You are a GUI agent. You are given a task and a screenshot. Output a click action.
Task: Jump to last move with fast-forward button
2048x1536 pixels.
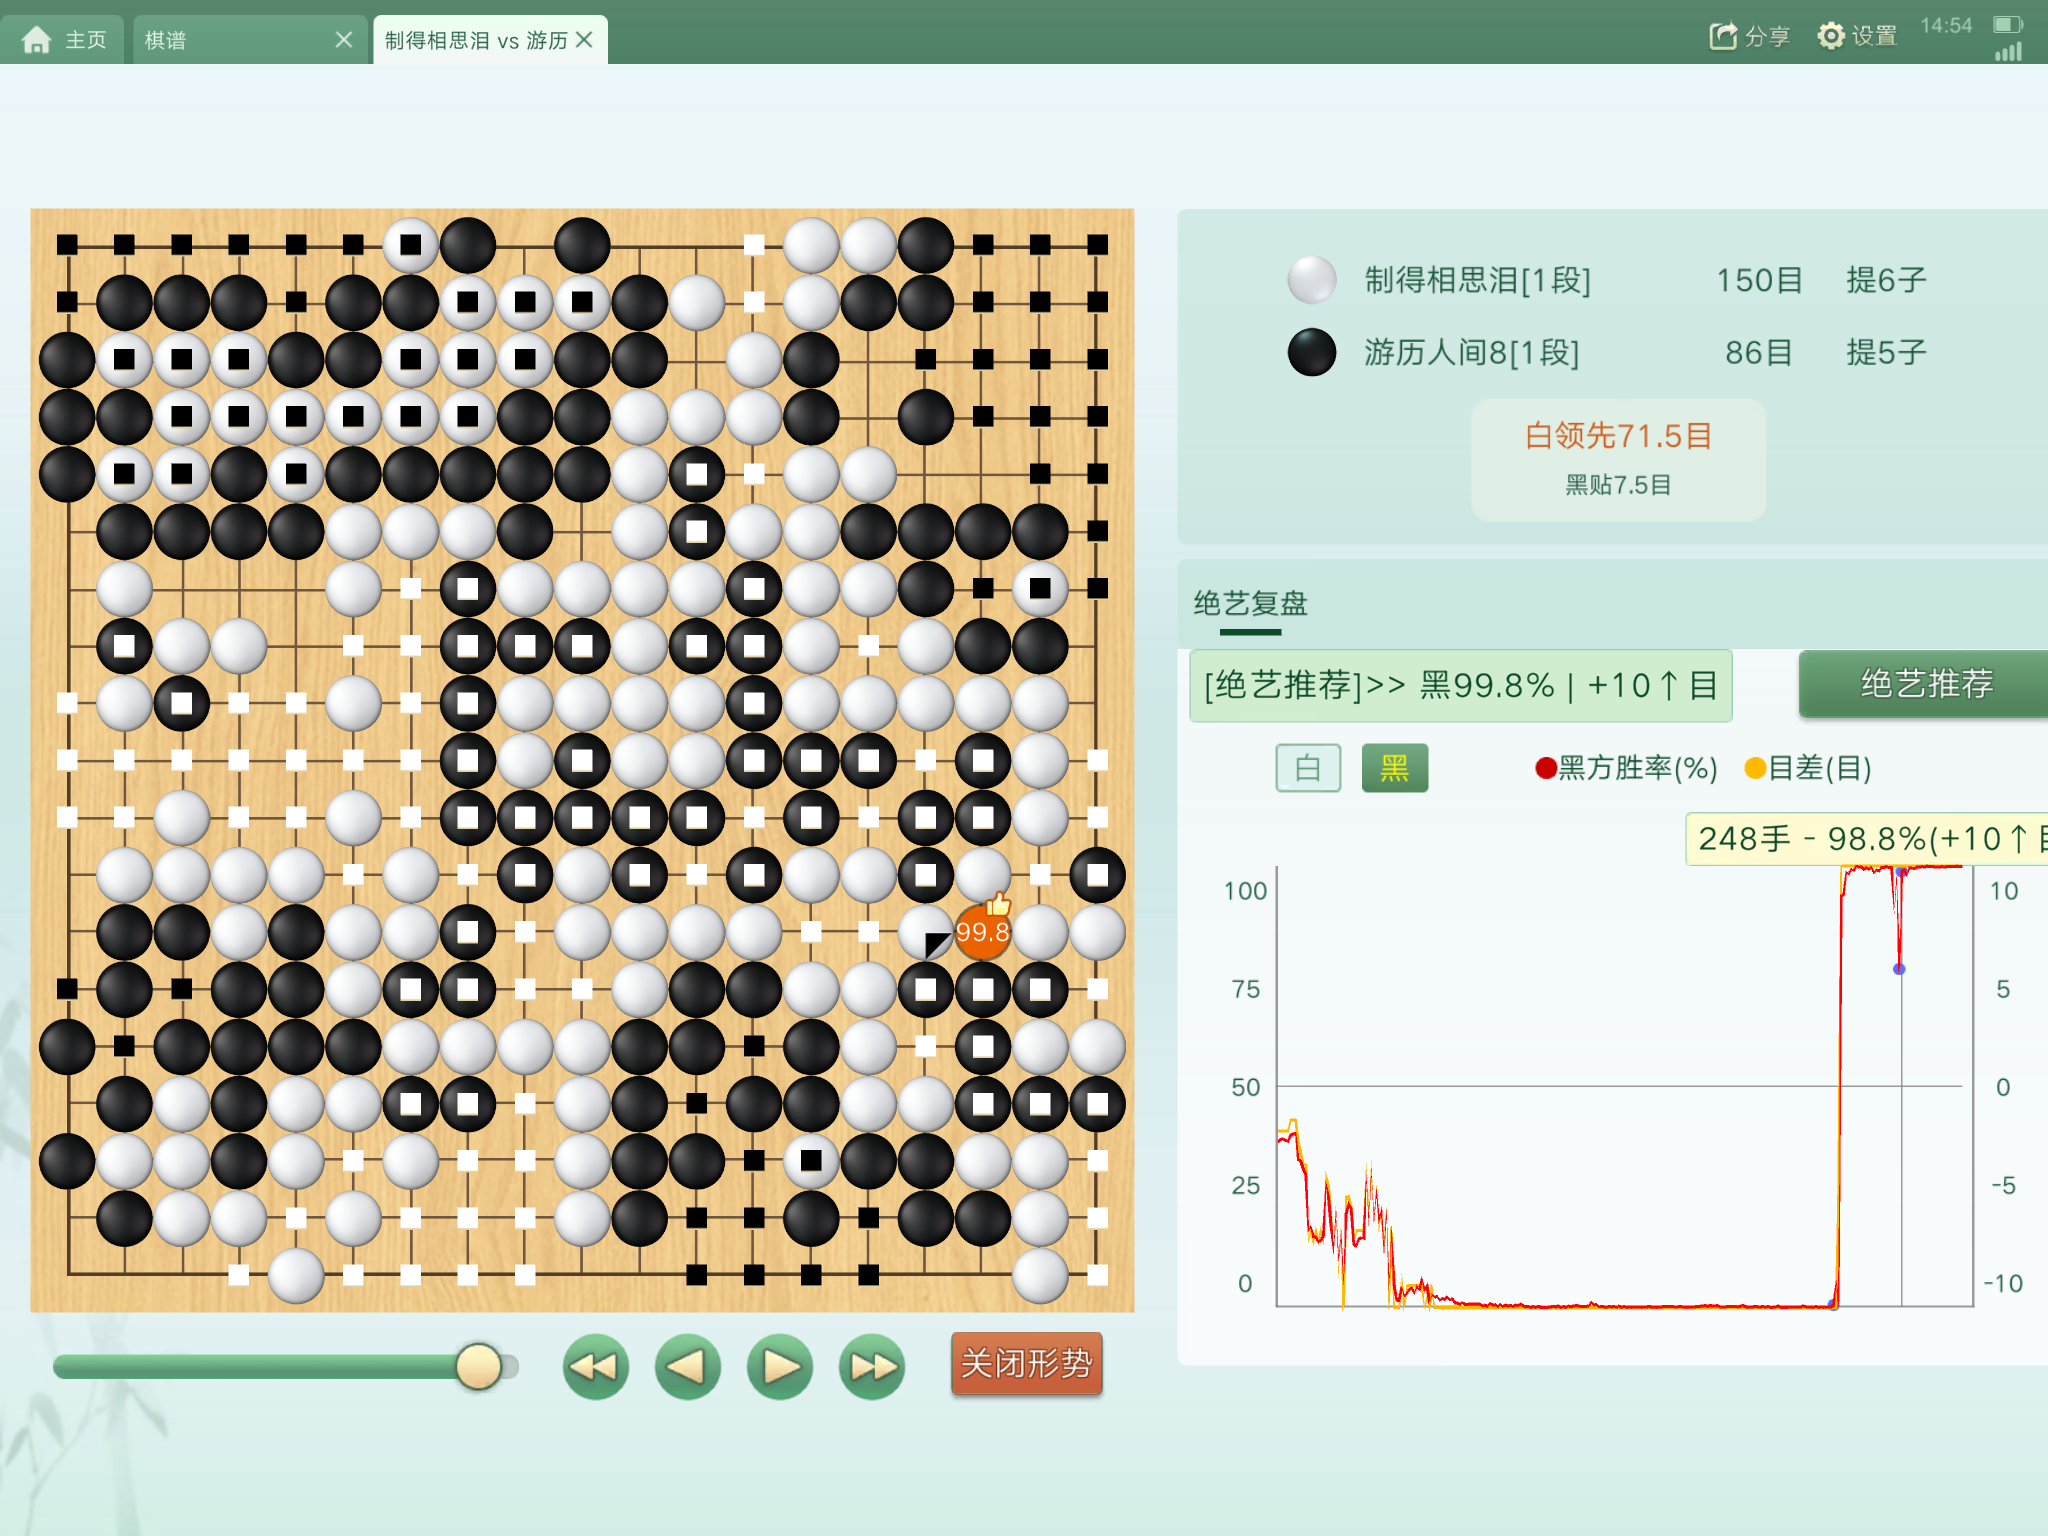(872, 1366)
